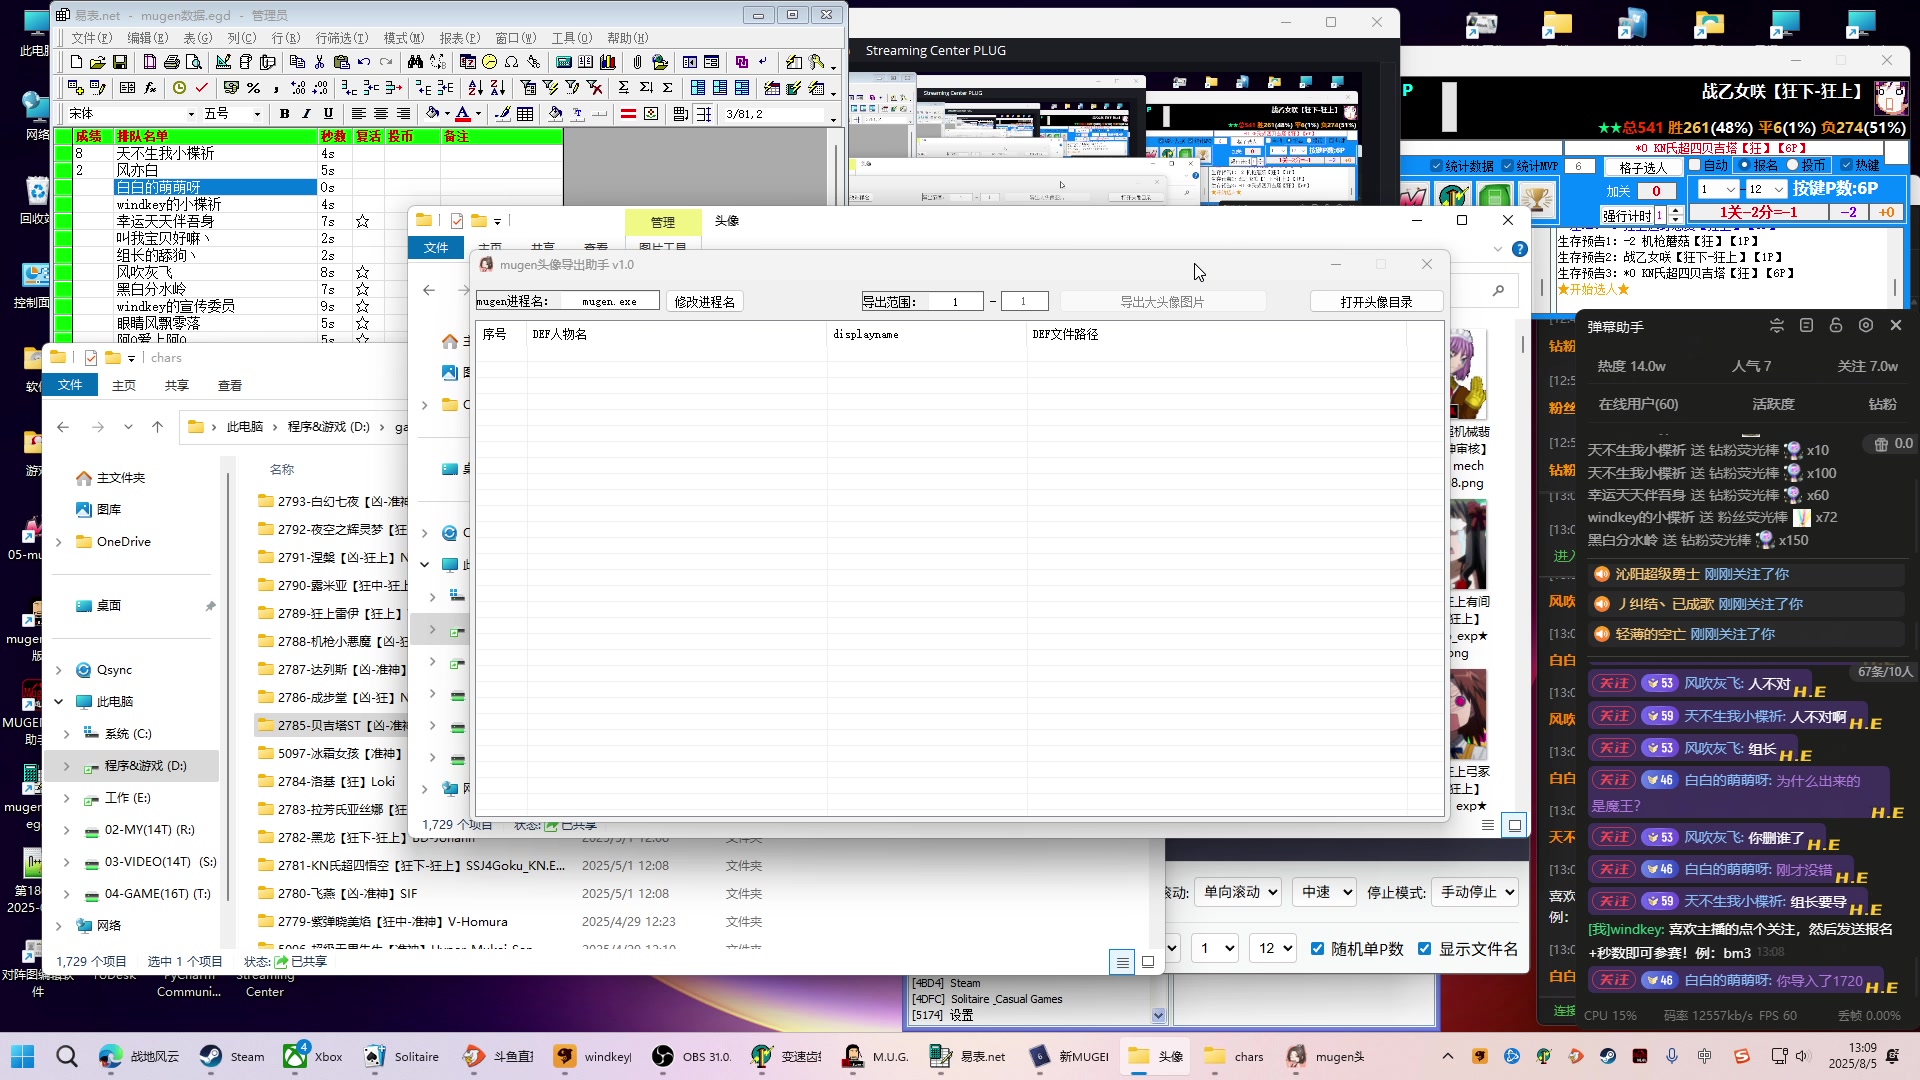Toggle Bold formatting in 易表.net
The width and height of the screenshot is (1920, 1080).
pyautogui.click(x=284, y=114)
